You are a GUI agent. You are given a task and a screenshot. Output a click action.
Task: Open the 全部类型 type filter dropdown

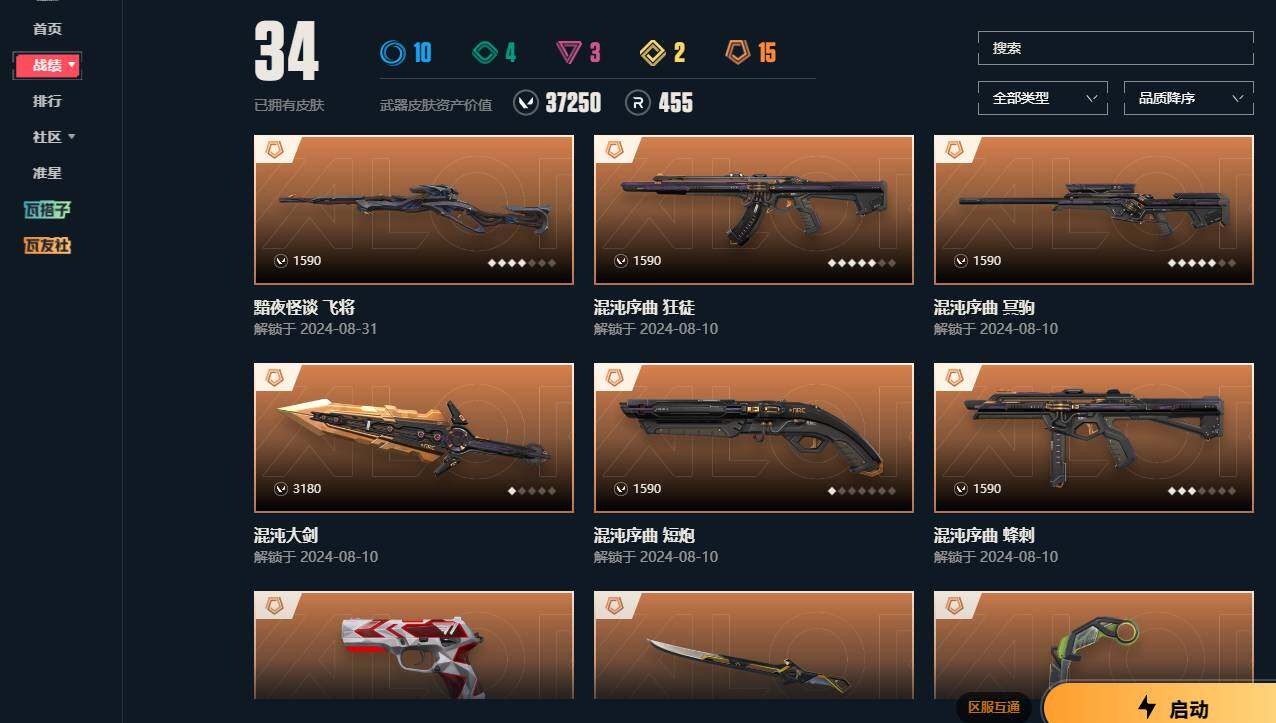(1043, 98)
